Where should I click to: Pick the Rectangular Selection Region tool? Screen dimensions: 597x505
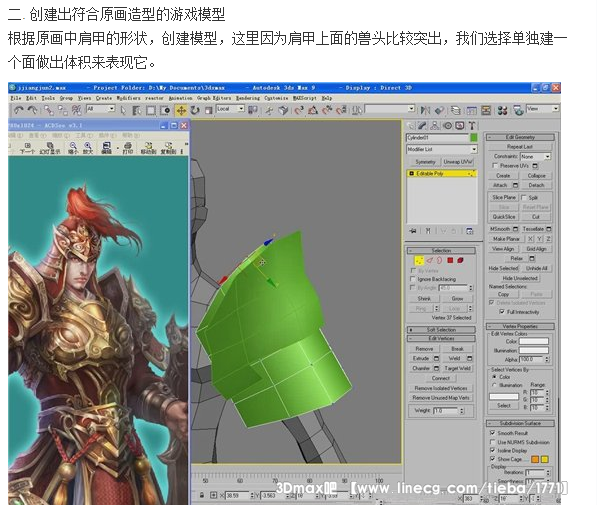[x=151, y=110]
